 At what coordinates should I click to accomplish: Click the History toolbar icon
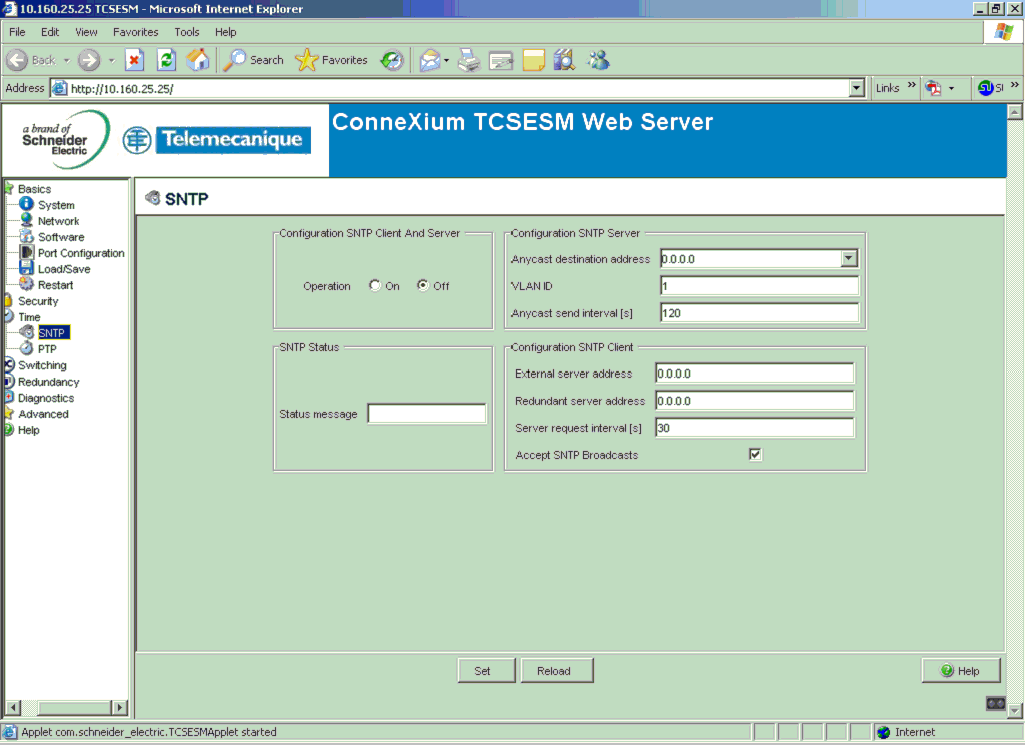392,60
